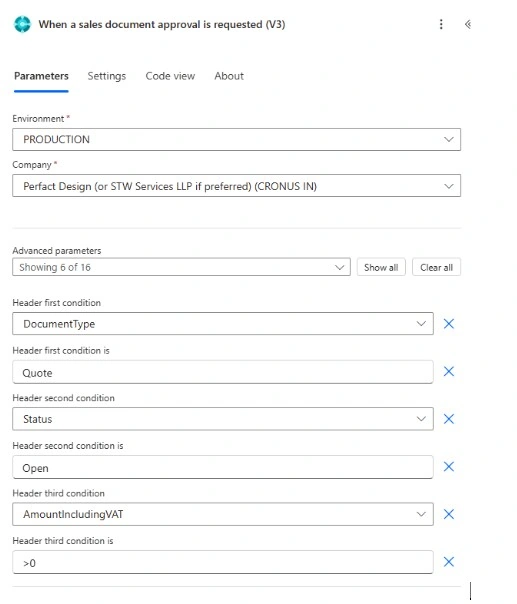Expand the Company dropdown
This screenshot has width=517, height=604.
coord(237,186)
